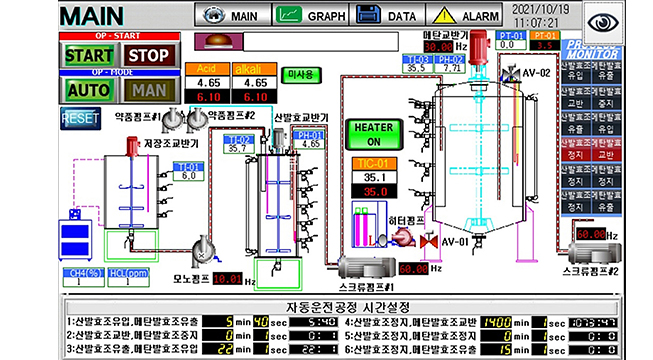Viewport: 653px width, 360px height.
Task: Click the START operation button
Action: [89, 55]
